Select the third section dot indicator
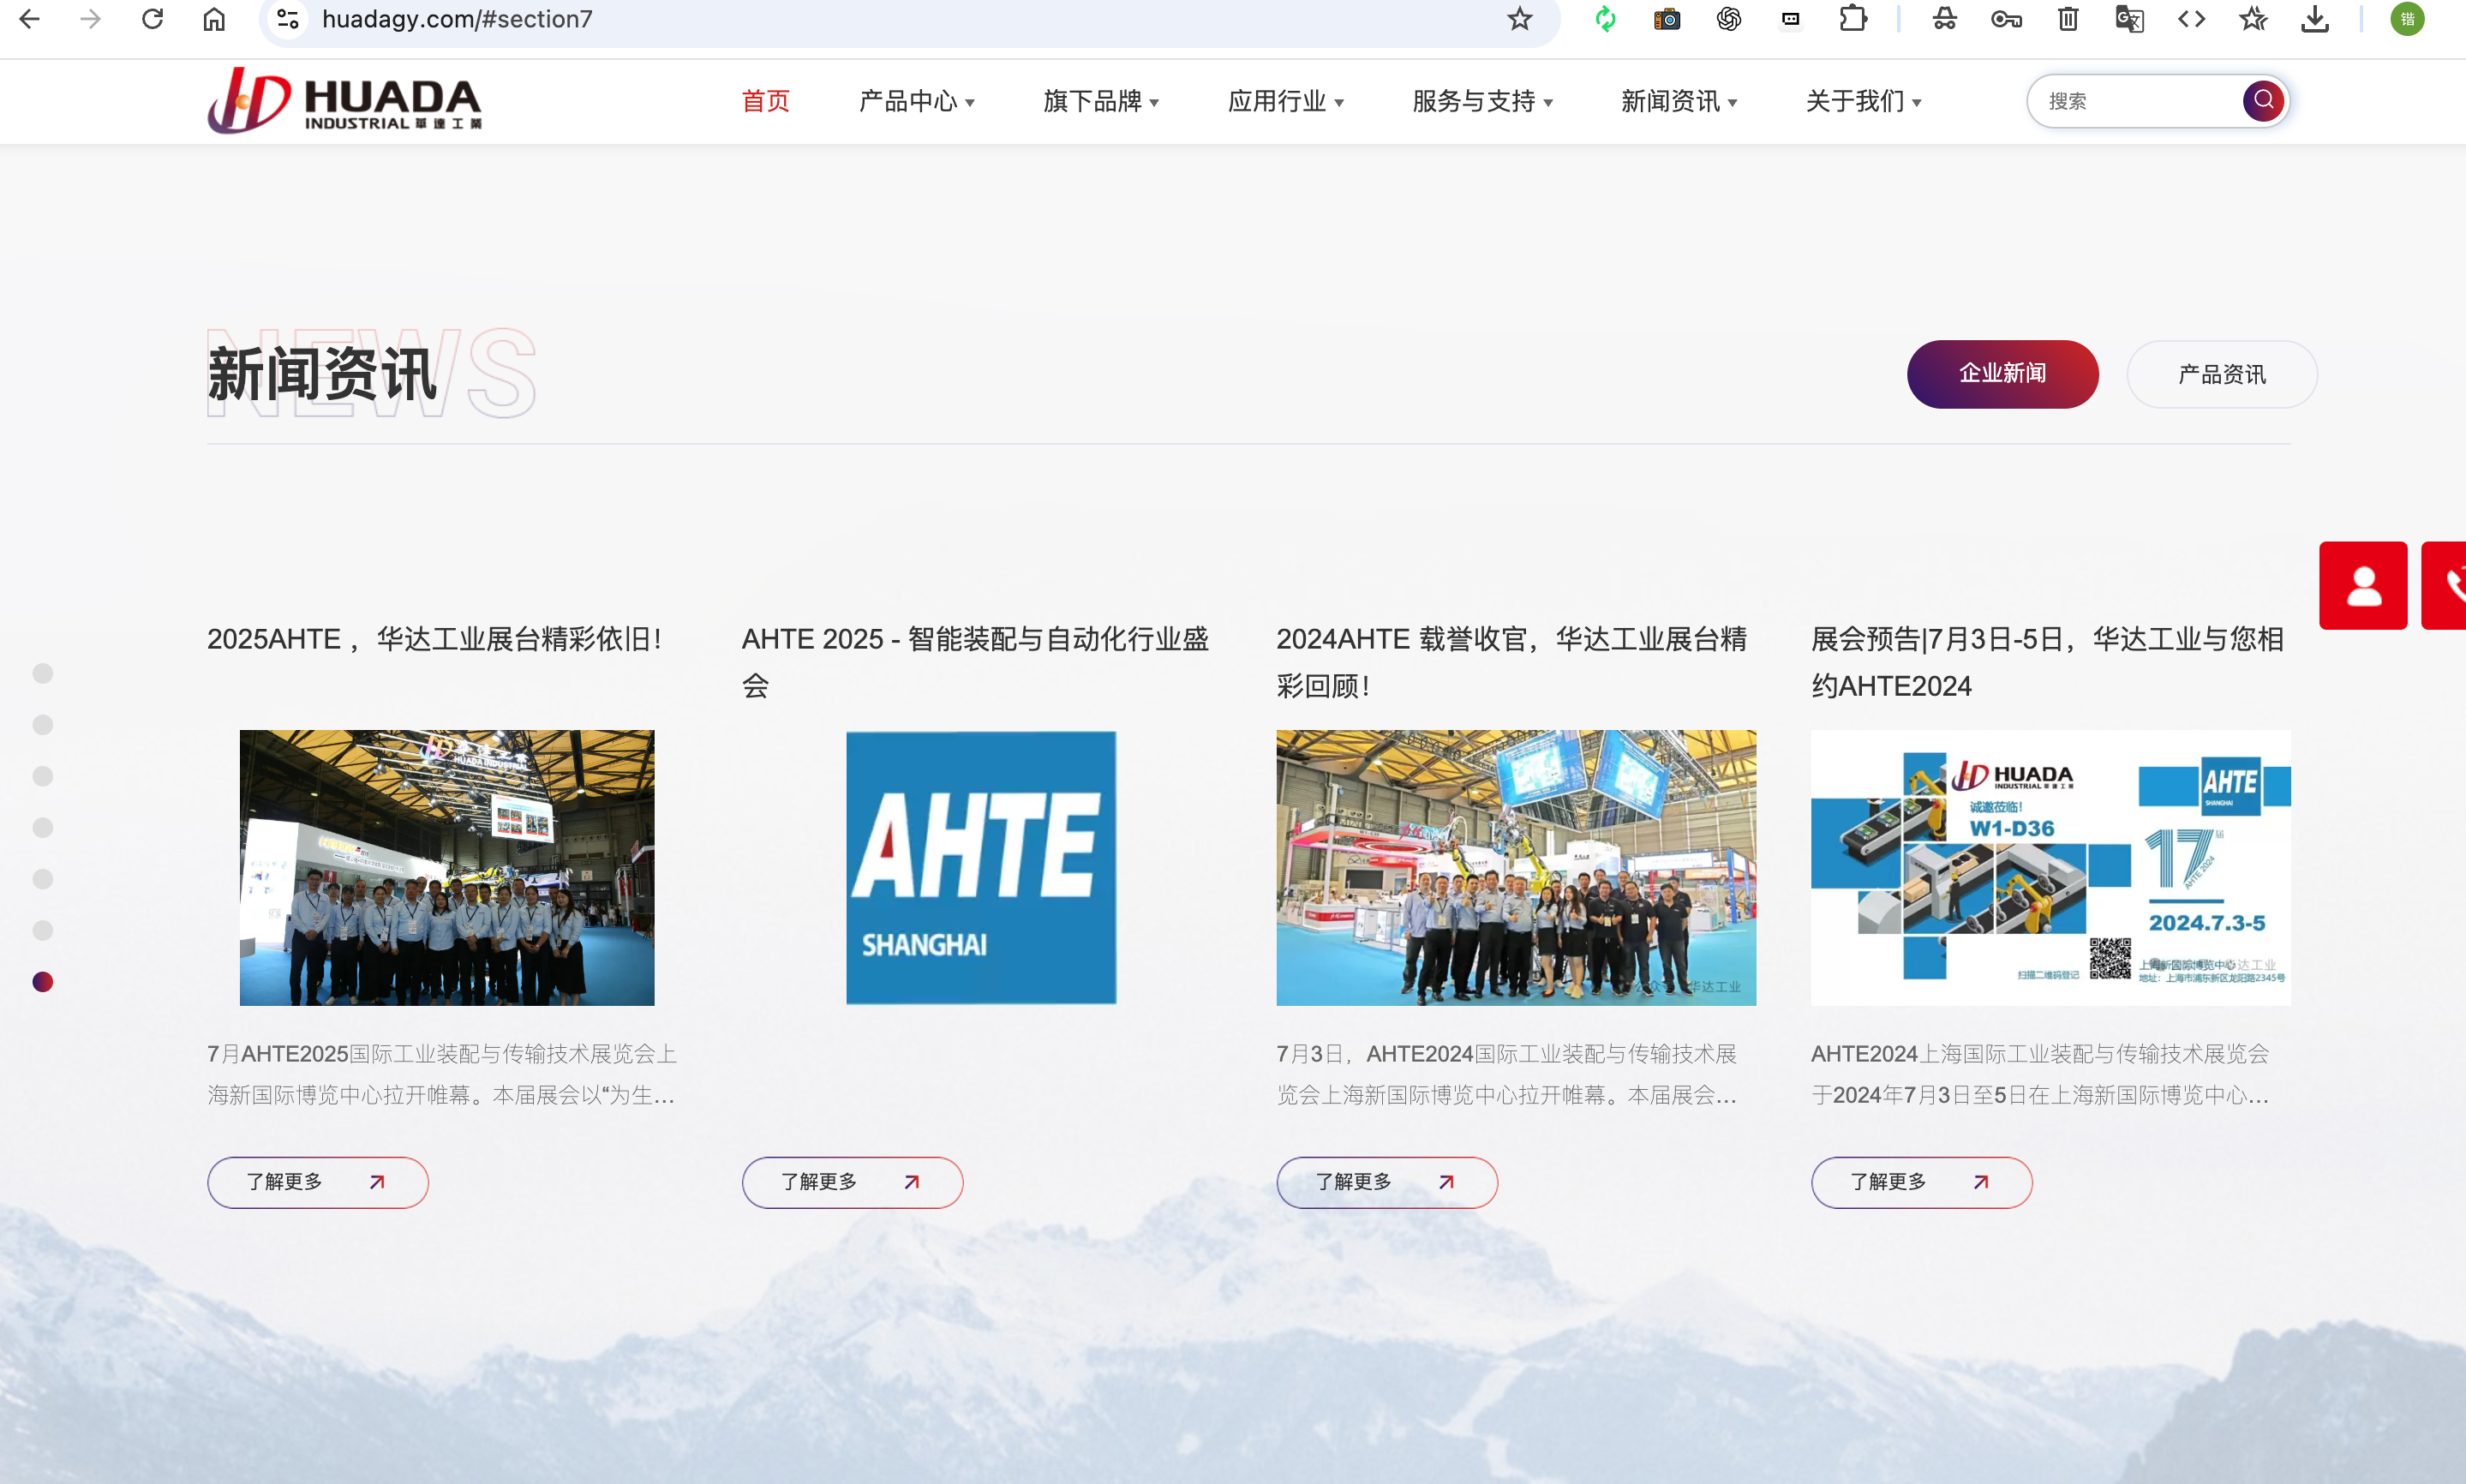Screen dimensions: 2466x1484 [x=43, y=776]
